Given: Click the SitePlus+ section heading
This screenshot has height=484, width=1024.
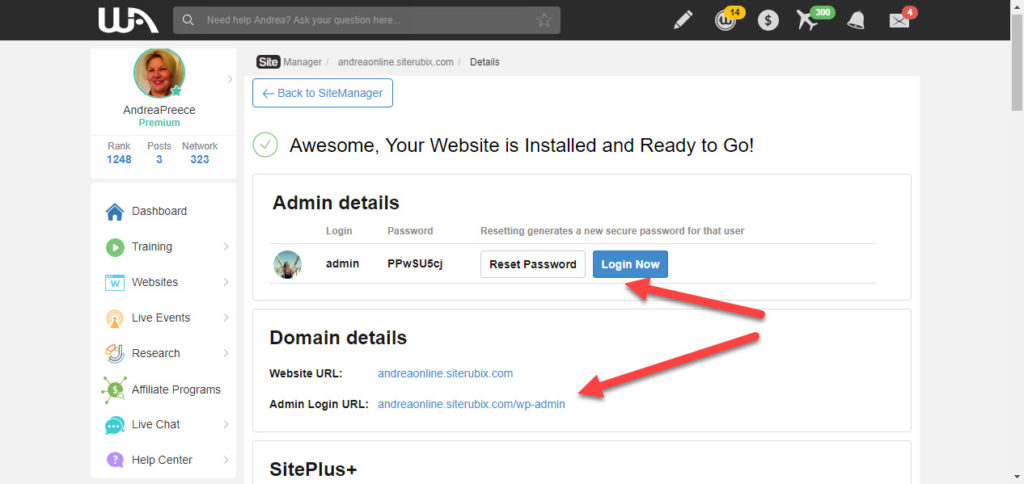Looking at the screenshot, I should coord(313,470).
